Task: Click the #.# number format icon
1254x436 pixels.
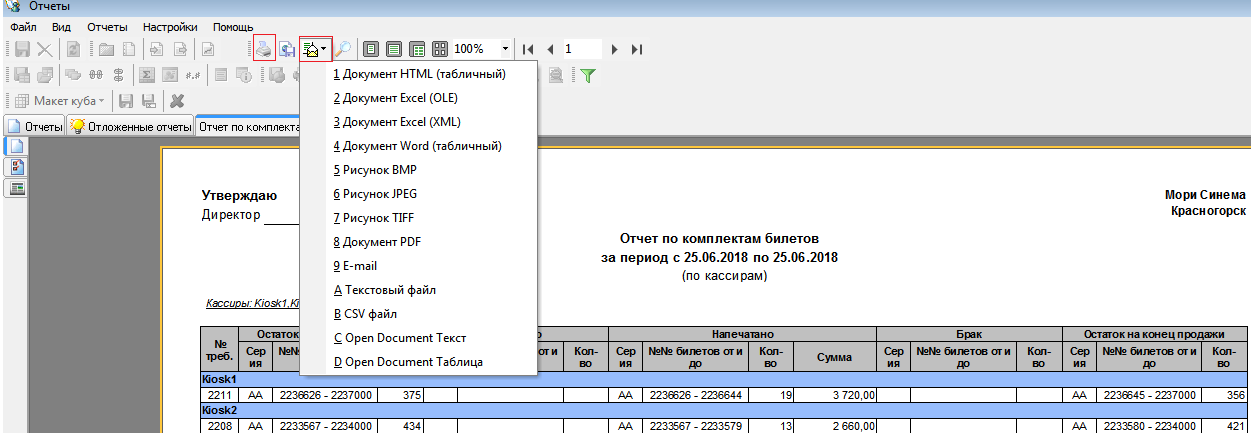Action: click(194, 74)
